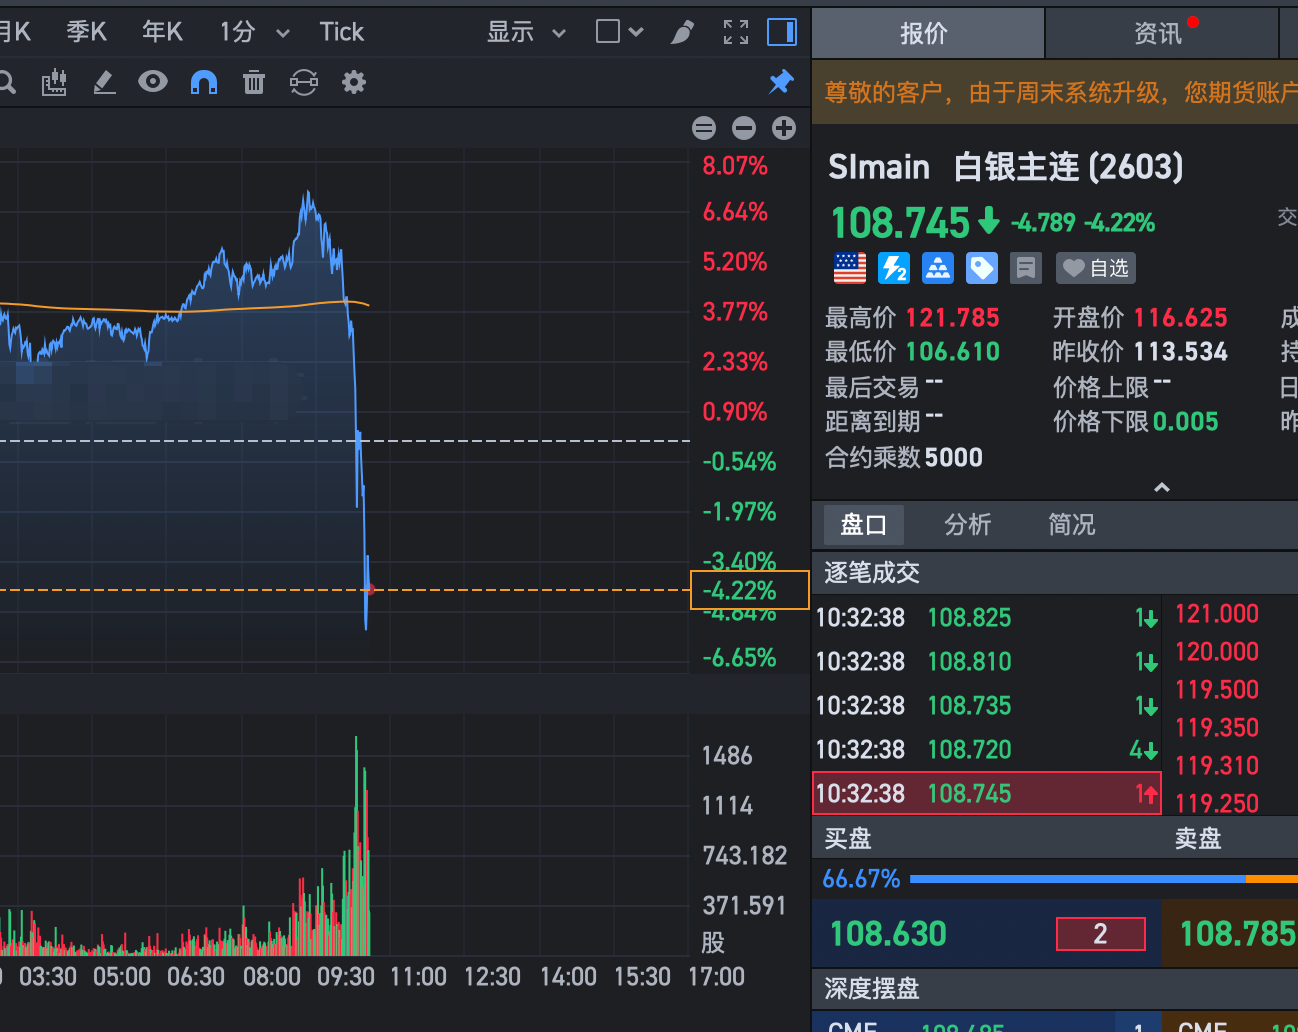The width and height of the screenshot is (1298, 1032).
Task: Toggle drawing visibility eye icon
Action: coord(153,82)
